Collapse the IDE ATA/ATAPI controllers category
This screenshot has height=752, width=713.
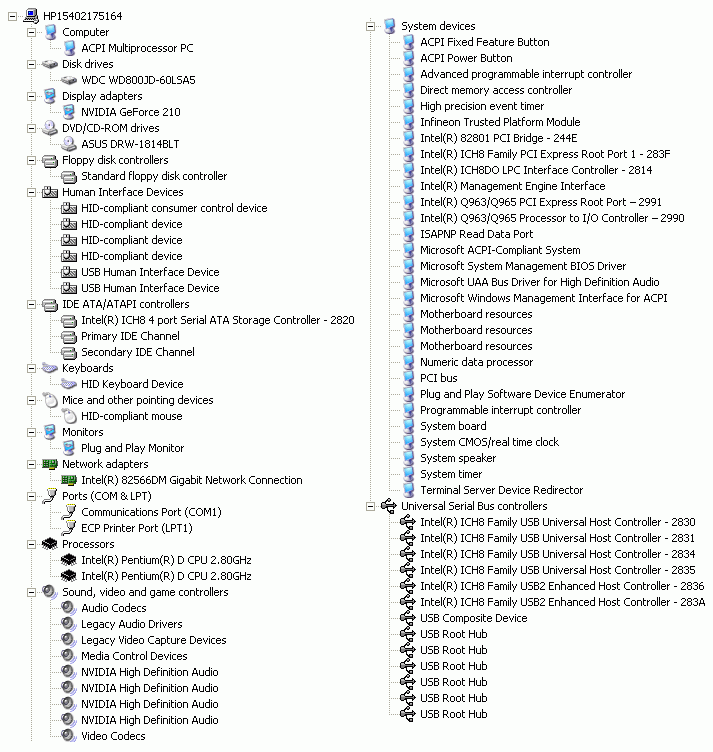(32, 305)
